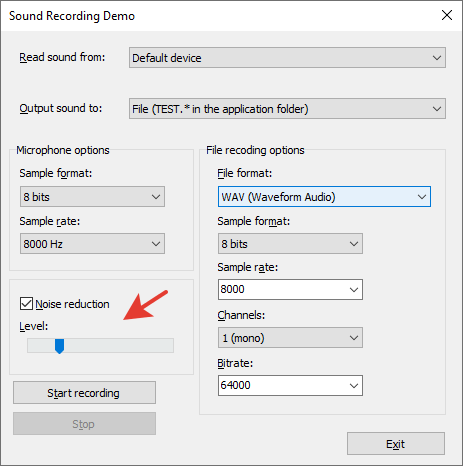This screenshot has width=463, height=466.
Task: Expand the Channels 1 (mono) dropdown
Action: [290, 338]
